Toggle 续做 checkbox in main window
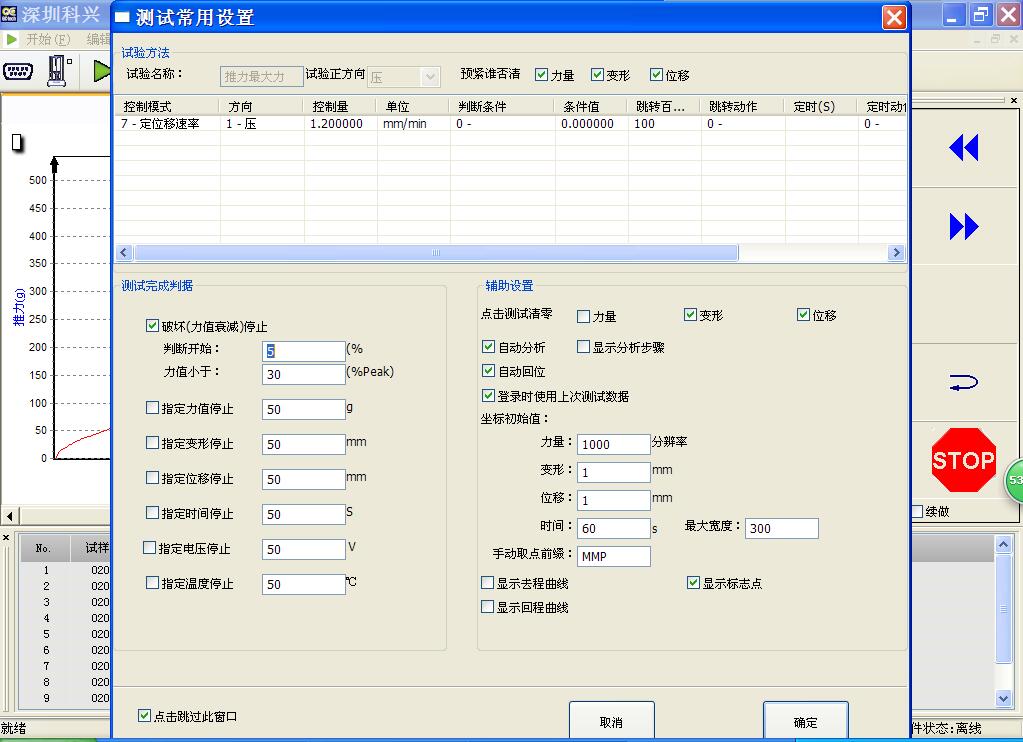This screenshot has width=1023, height=742. point(917,512)
